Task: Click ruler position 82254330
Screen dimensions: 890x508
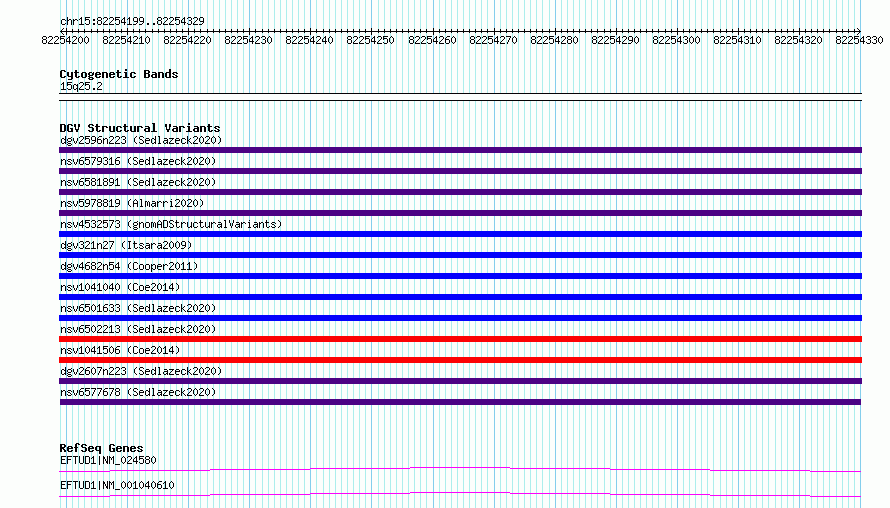Action: pyautogui.click(x=859, y=40)
